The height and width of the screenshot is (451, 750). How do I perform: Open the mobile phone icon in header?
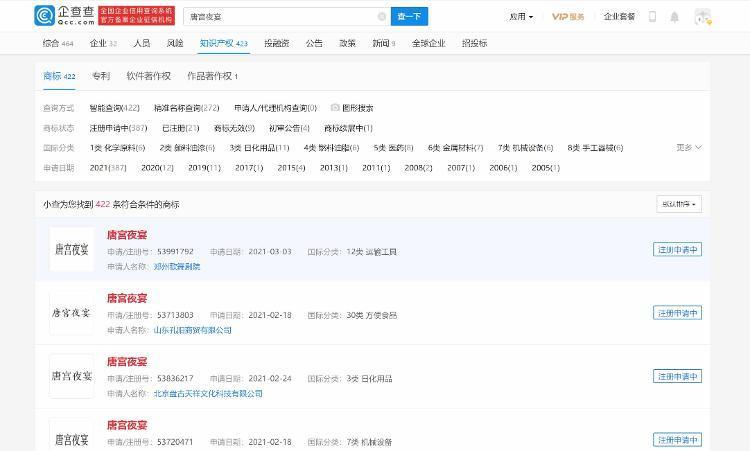(653, 17)
